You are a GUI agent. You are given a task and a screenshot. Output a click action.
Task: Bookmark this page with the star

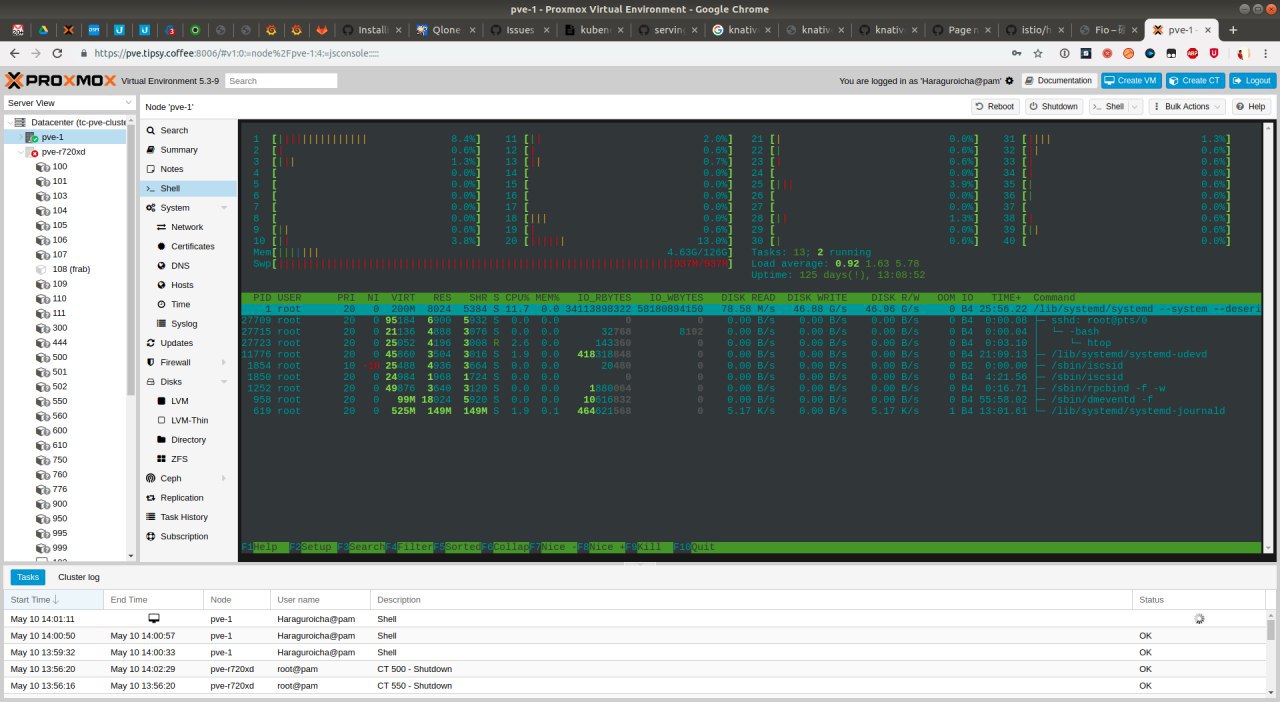1038,53
